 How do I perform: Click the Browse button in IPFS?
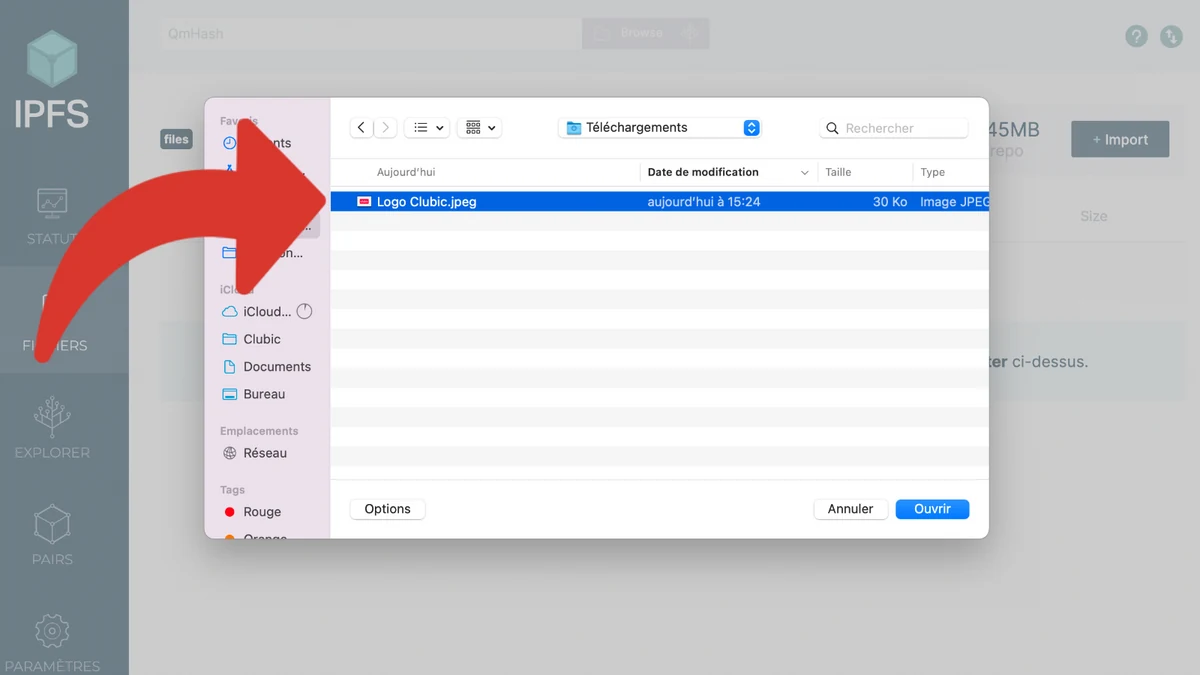645,33
